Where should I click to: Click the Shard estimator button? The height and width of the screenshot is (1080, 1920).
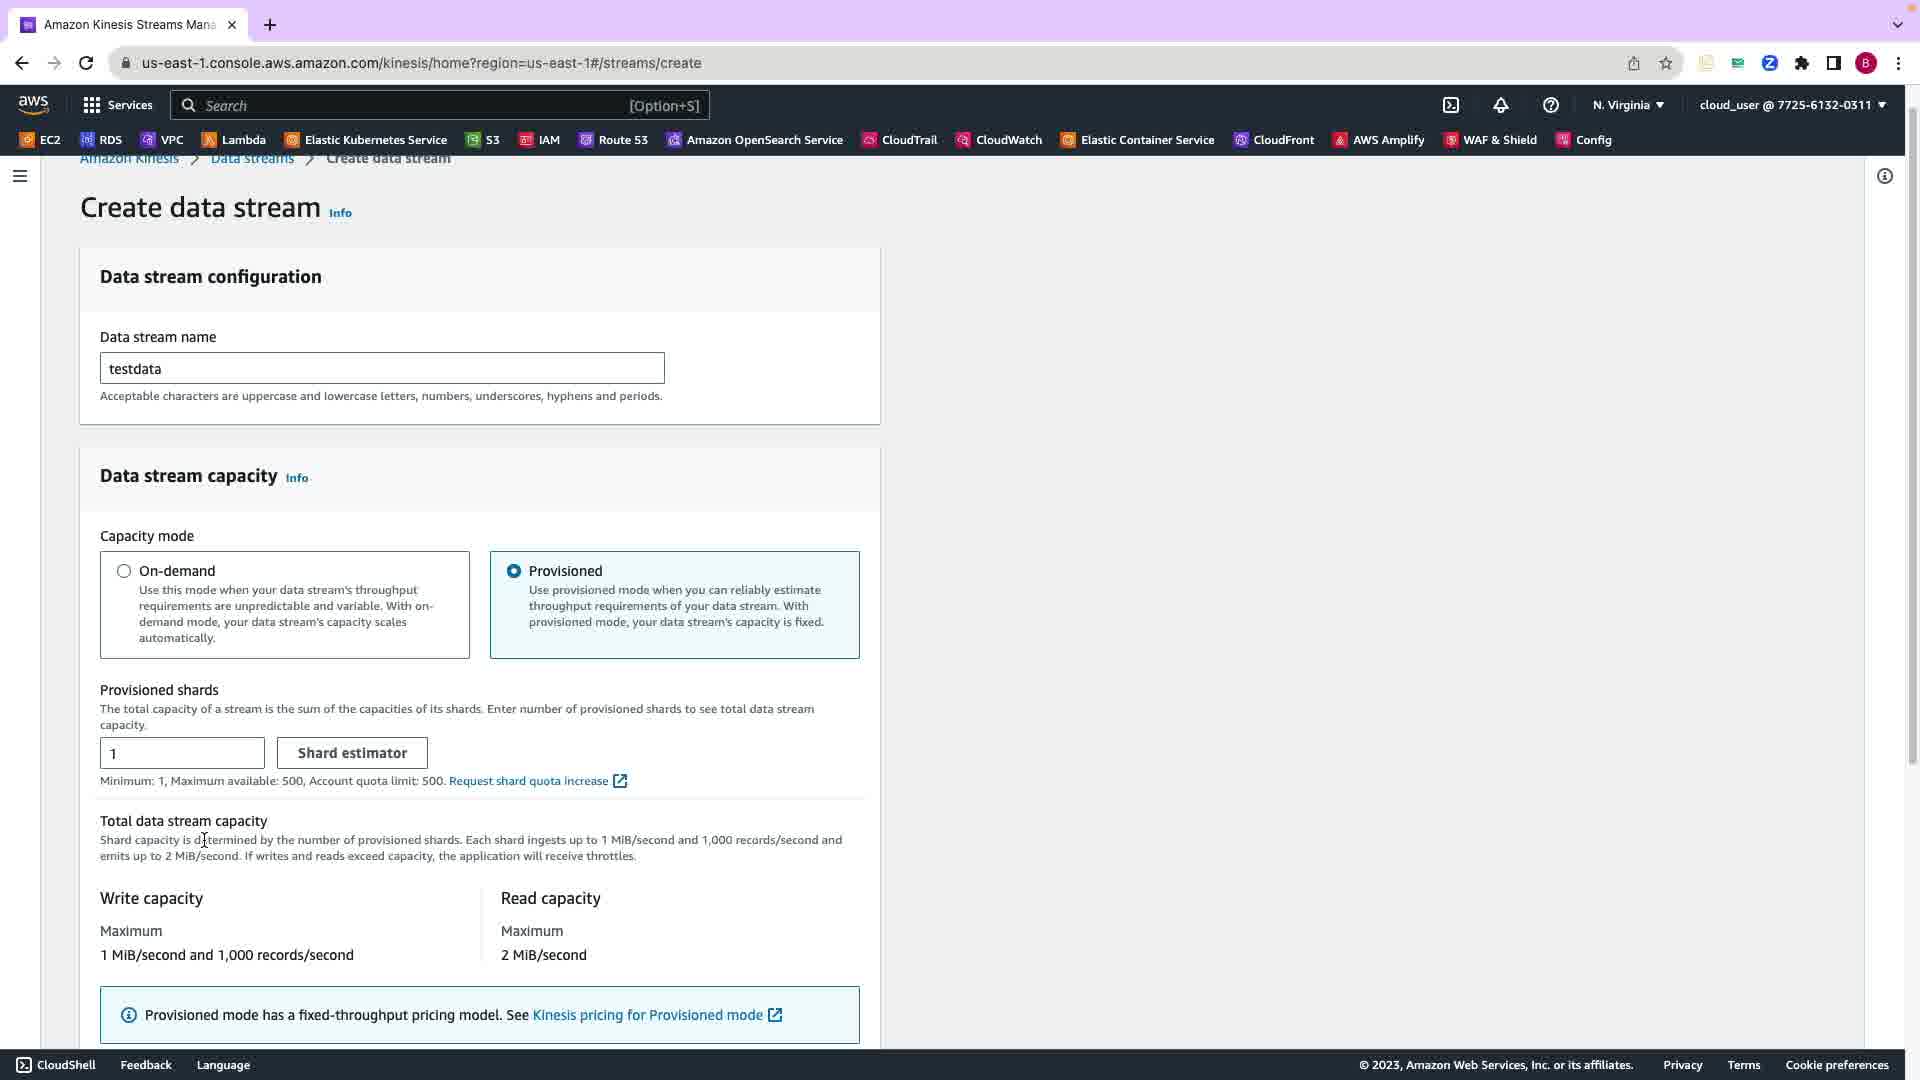pyautogui.click(x=352, y=753)
